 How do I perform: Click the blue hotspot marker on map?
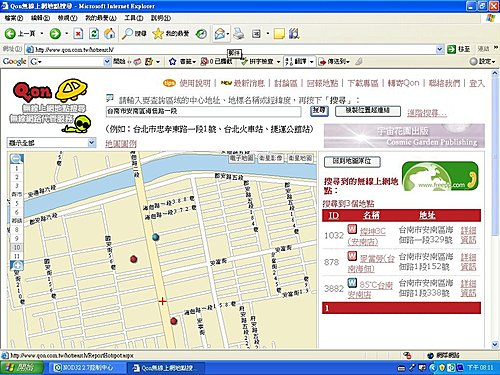(155, 237)
